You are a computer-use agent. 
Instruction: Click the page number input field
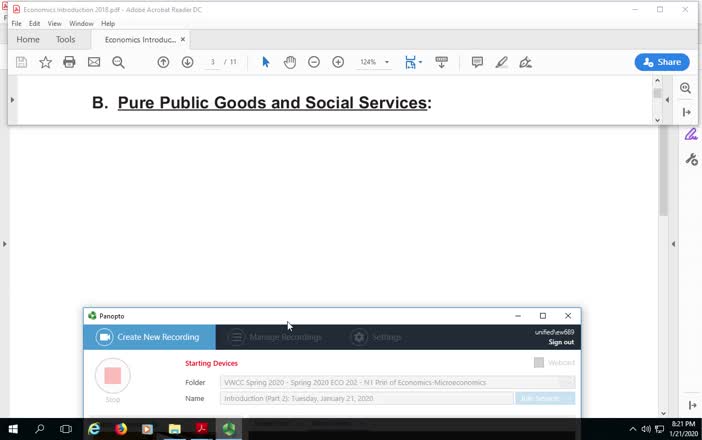(212, 62)
